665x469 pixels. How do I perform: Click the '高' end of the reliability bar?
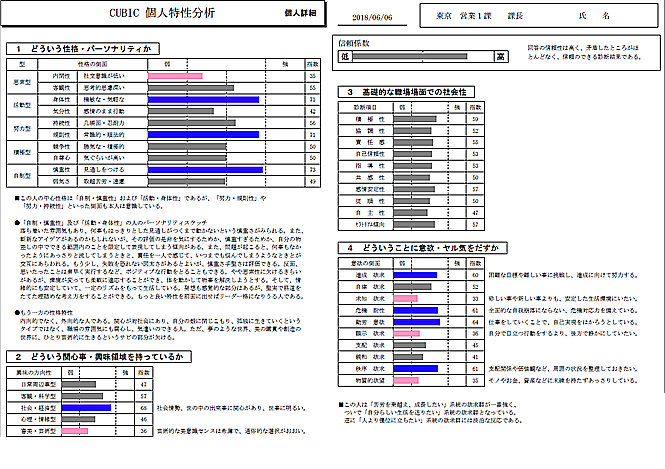tap(500, 56)
